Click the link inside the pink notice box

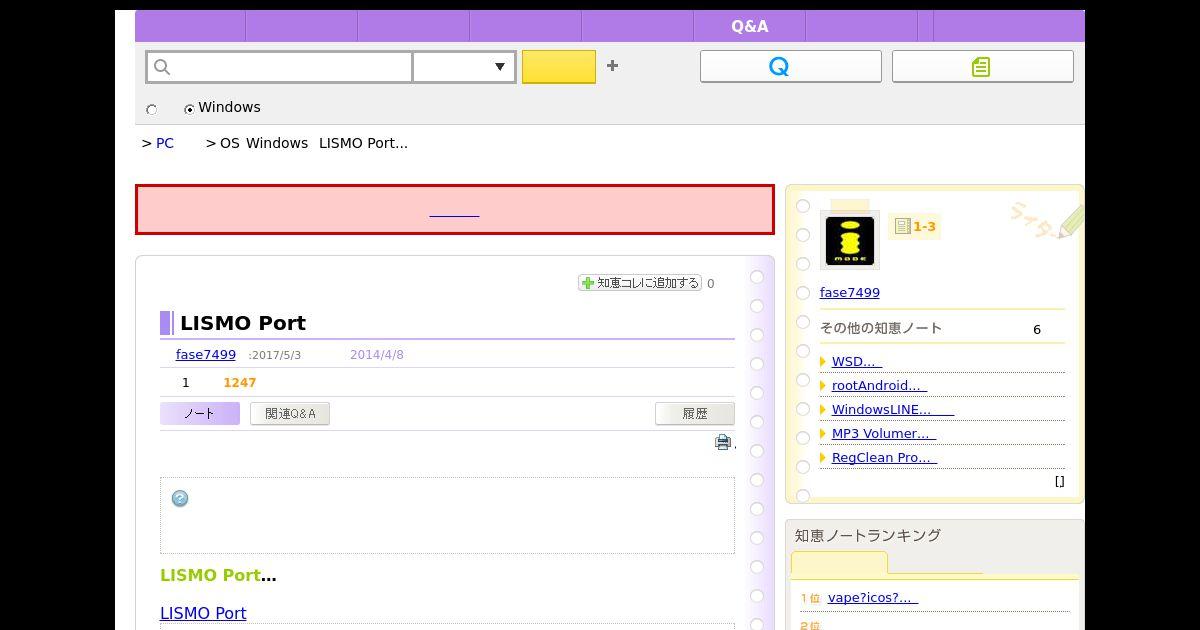[454, 210]
